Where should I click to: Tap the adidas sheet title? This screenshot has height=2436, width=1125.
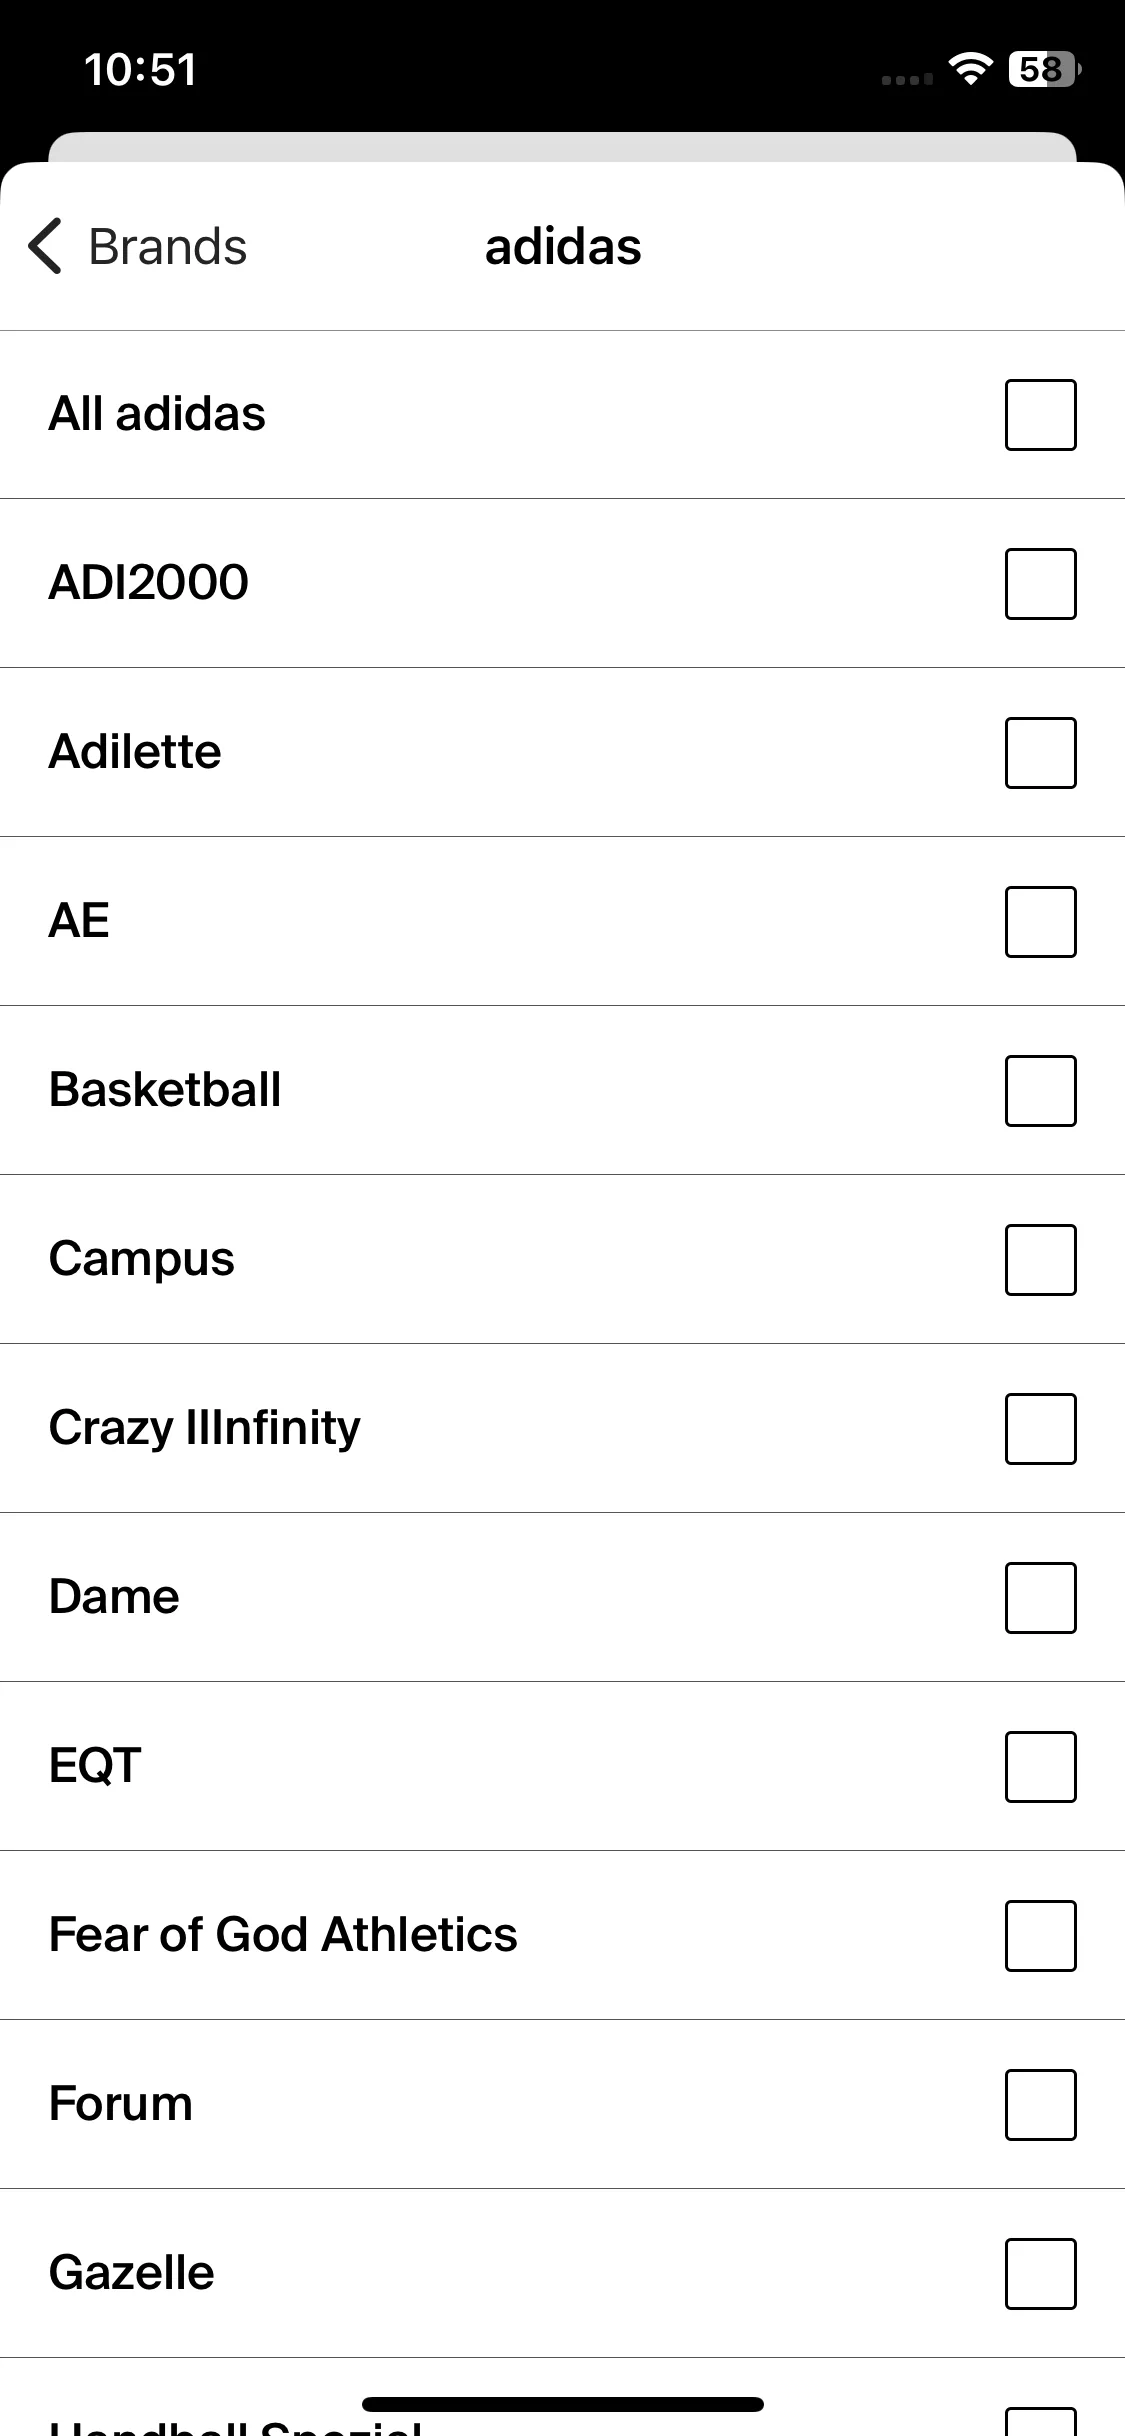click(x=563, y=246)
